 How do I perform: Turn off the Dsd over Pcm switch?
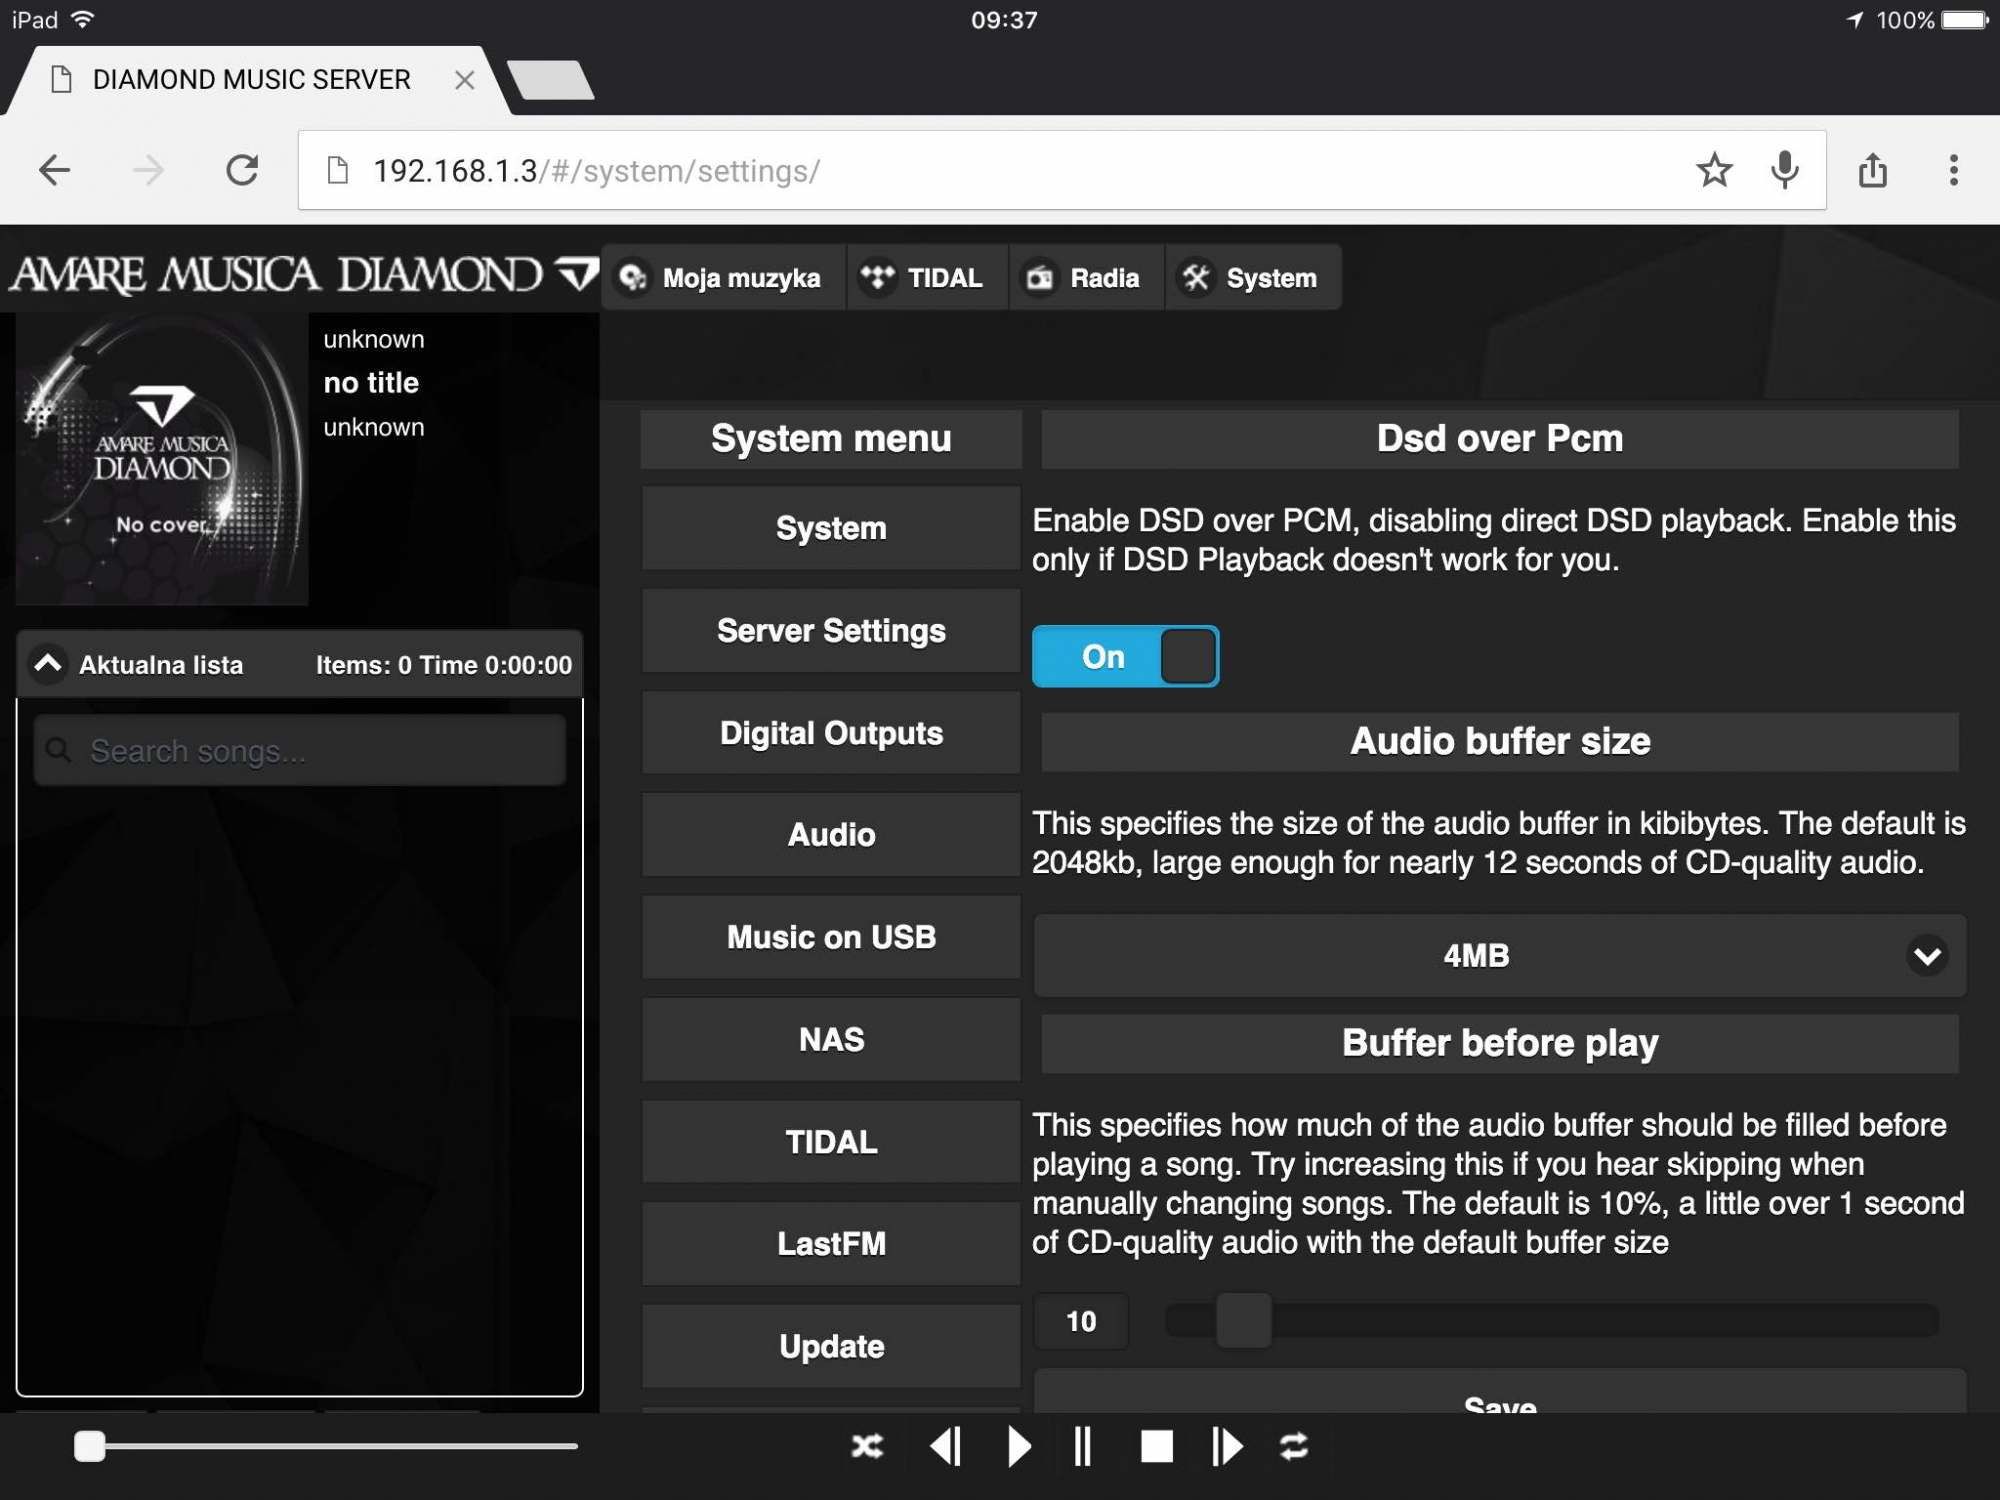[1125, 656]
